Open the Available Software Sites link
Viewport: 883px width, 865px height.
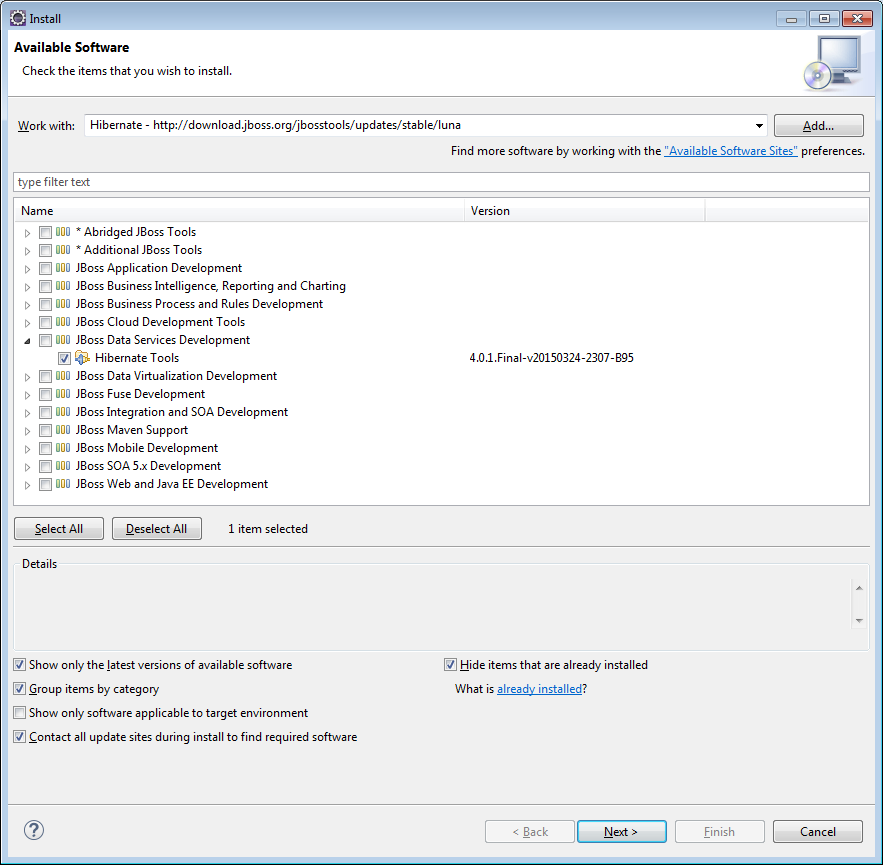click(x=730, y=151)
